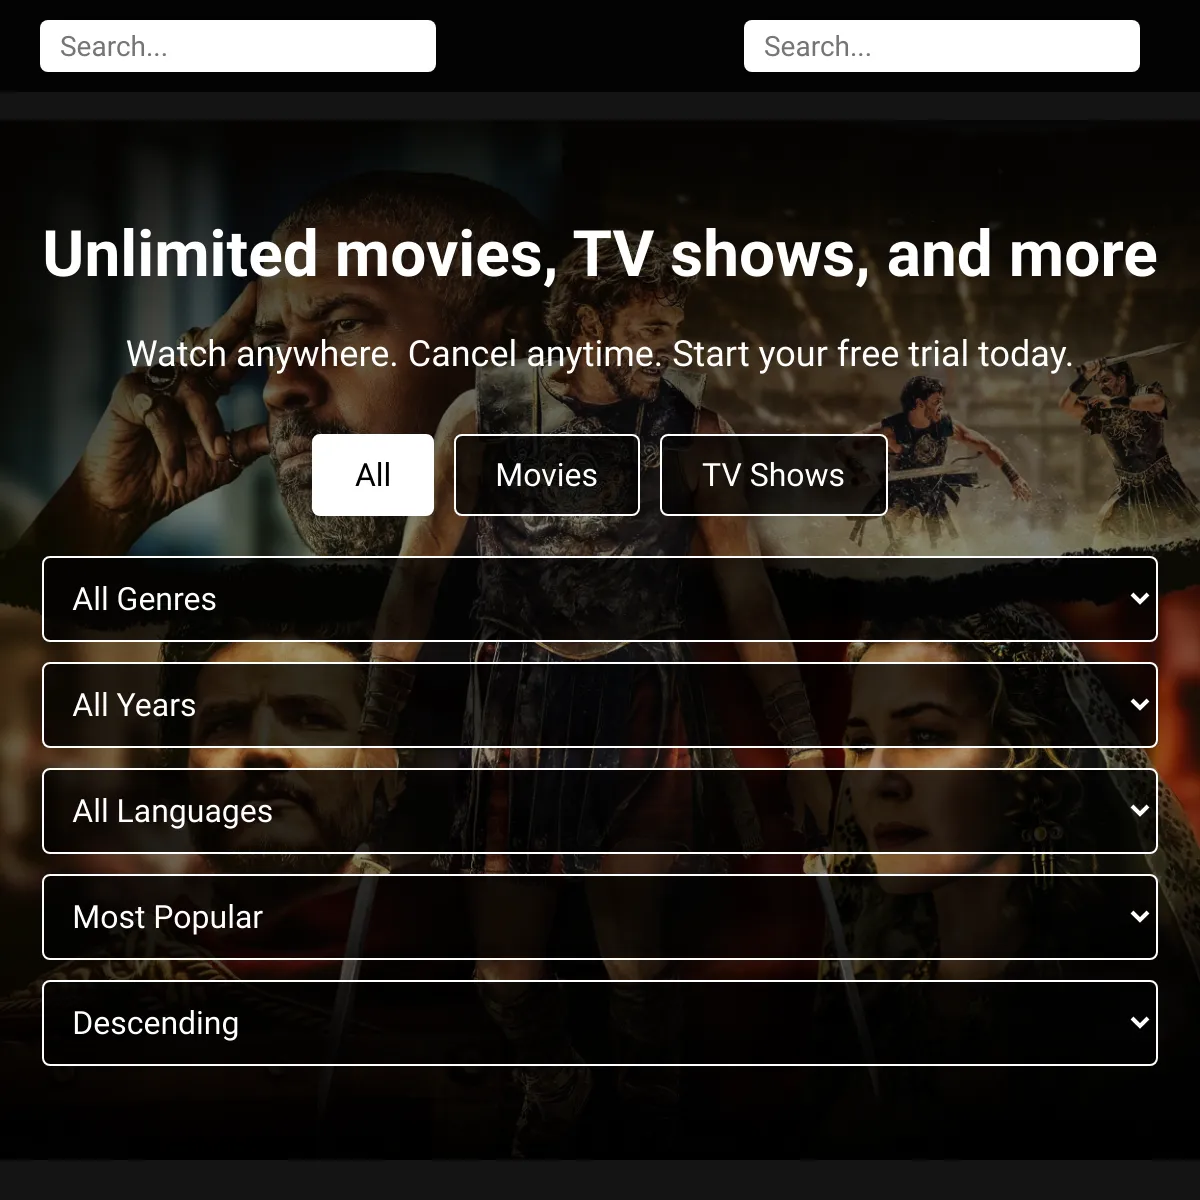Click the chevron arrow on Most Popular
Screen dimensions: 1200x1200
point(1138,917)
